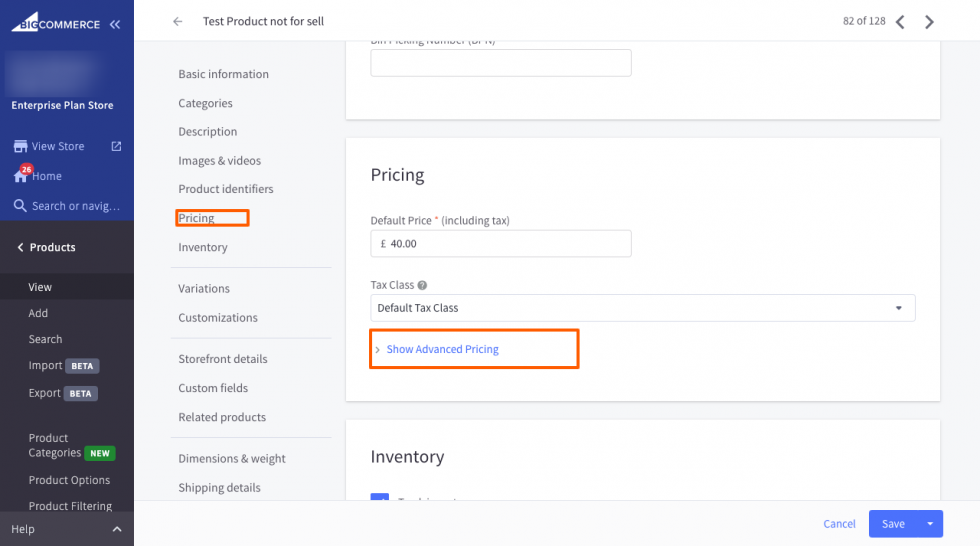Open the Default Tax Class dropdown
This screenshot has width=980, height=546.
[642, 308]
